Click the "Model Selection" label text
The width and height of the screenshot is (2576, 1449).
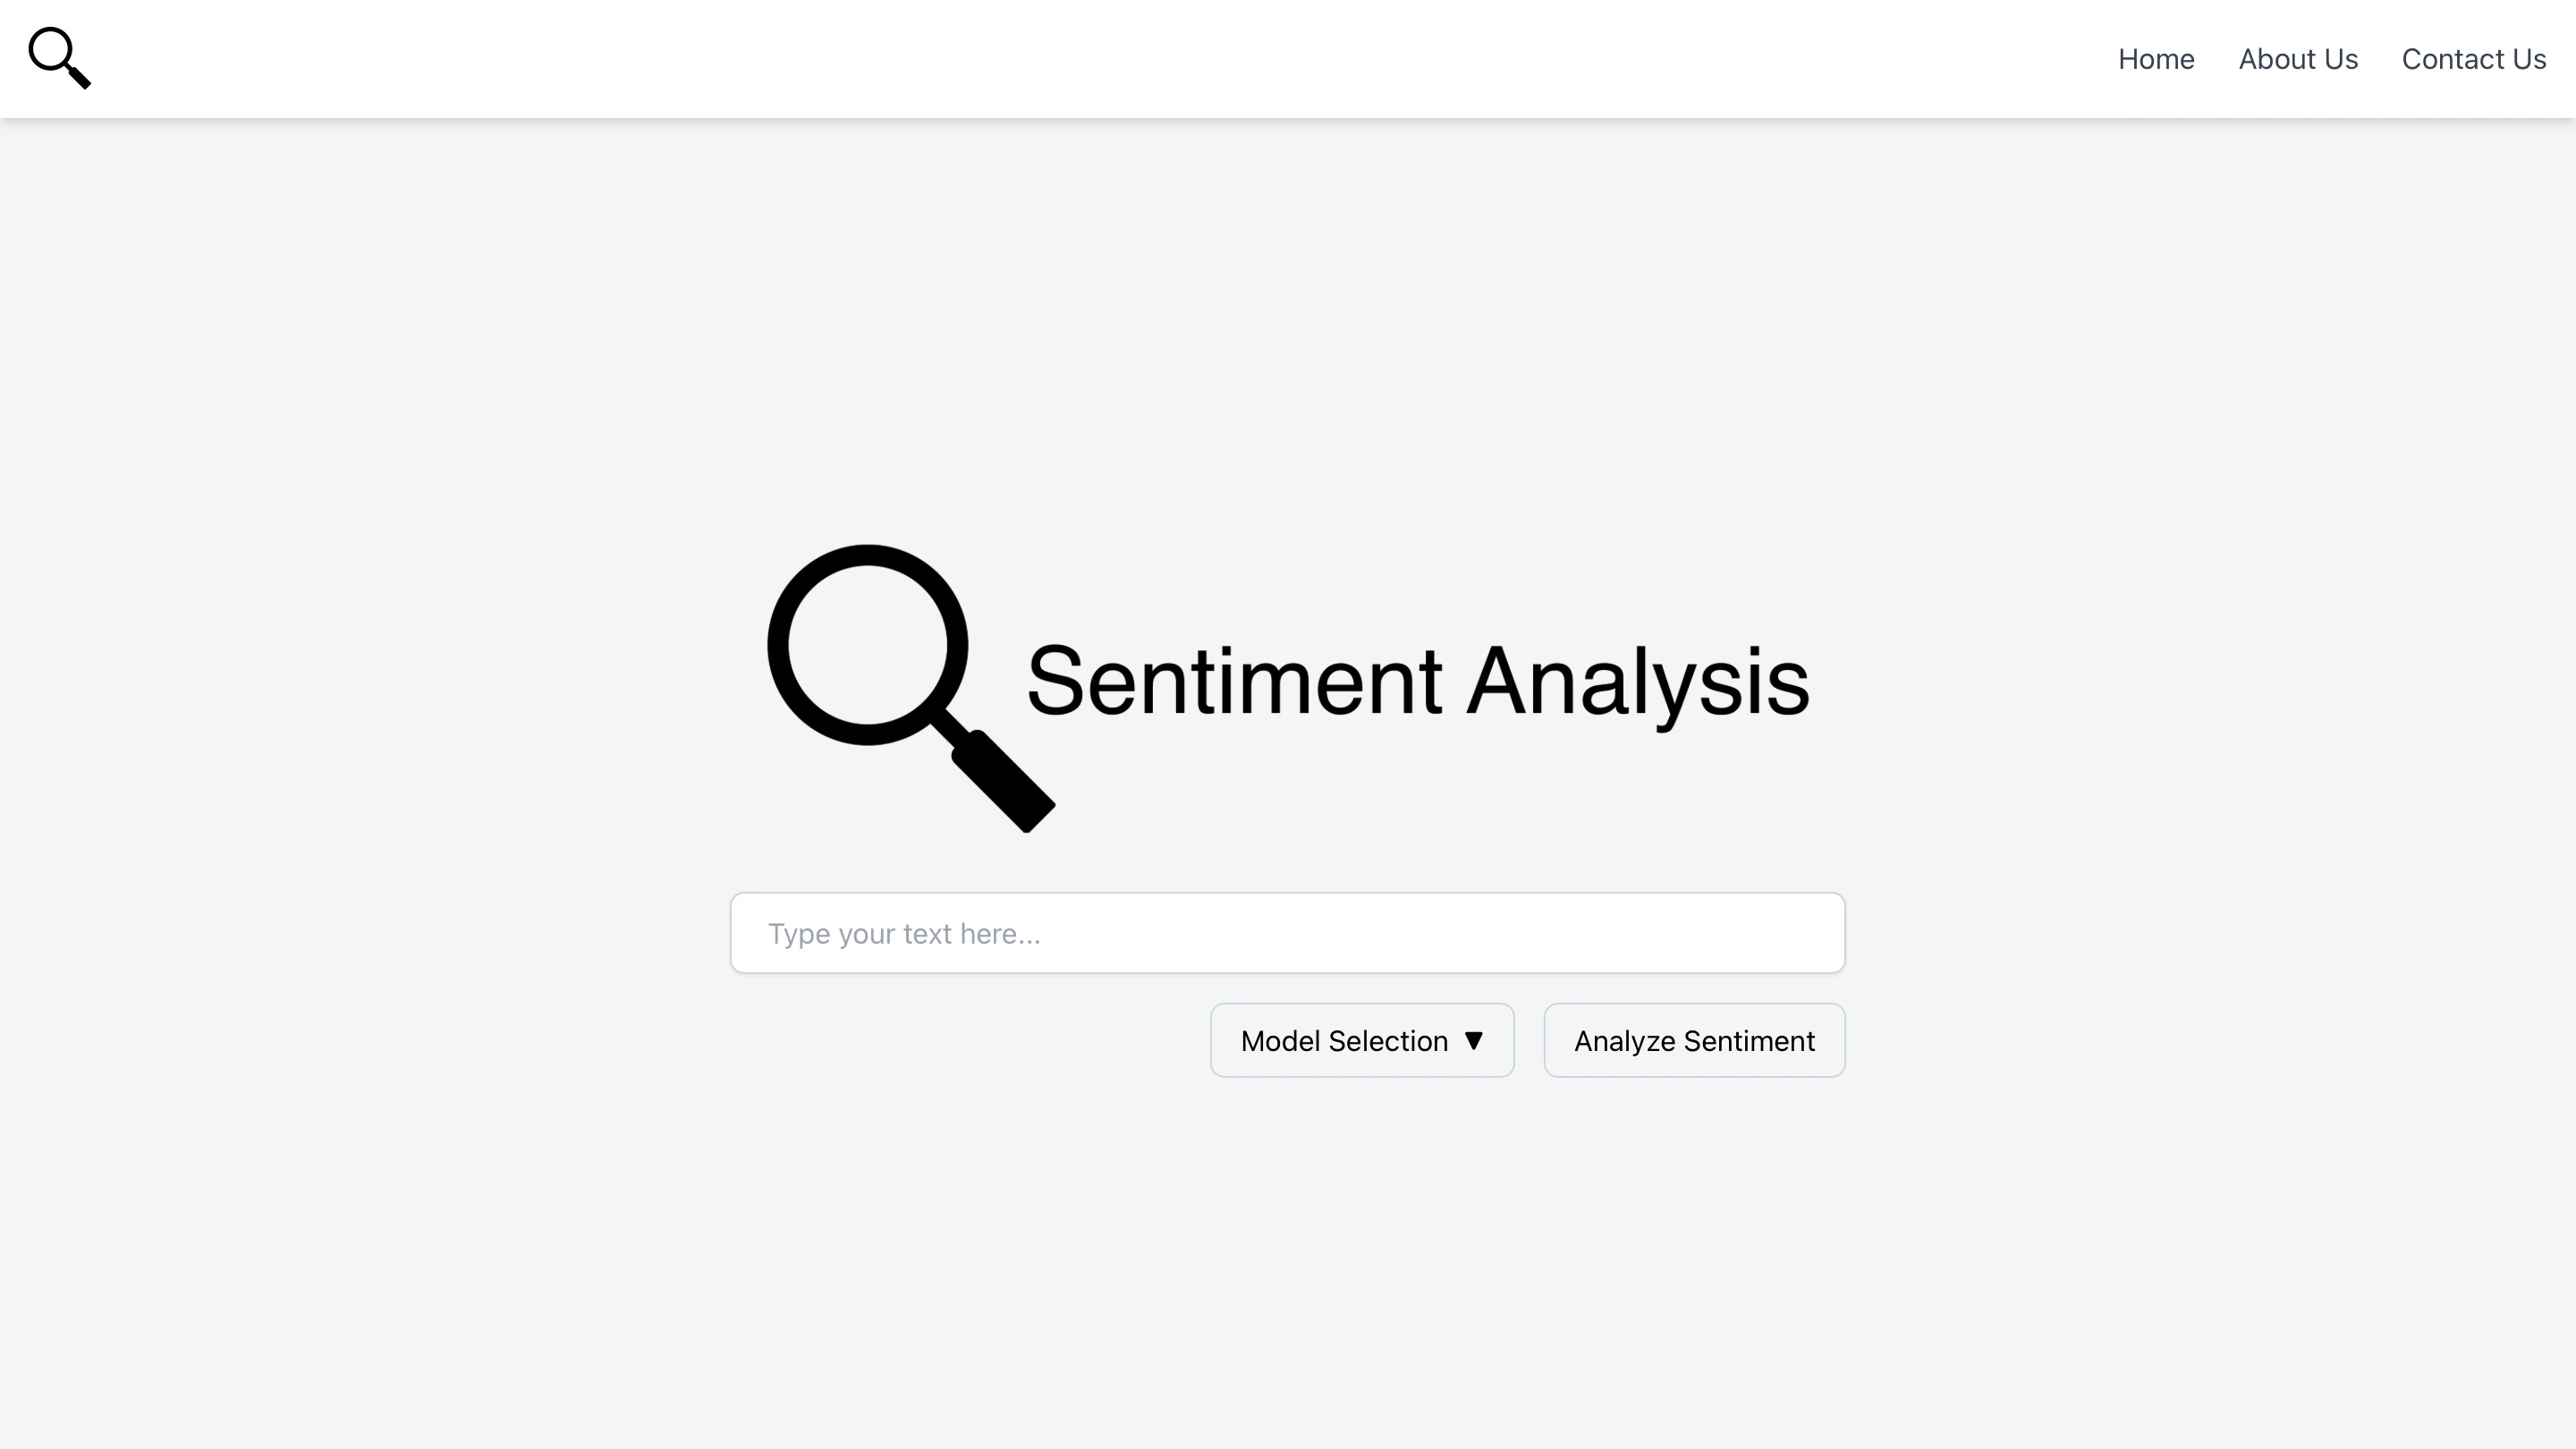click(1343, 1041)
